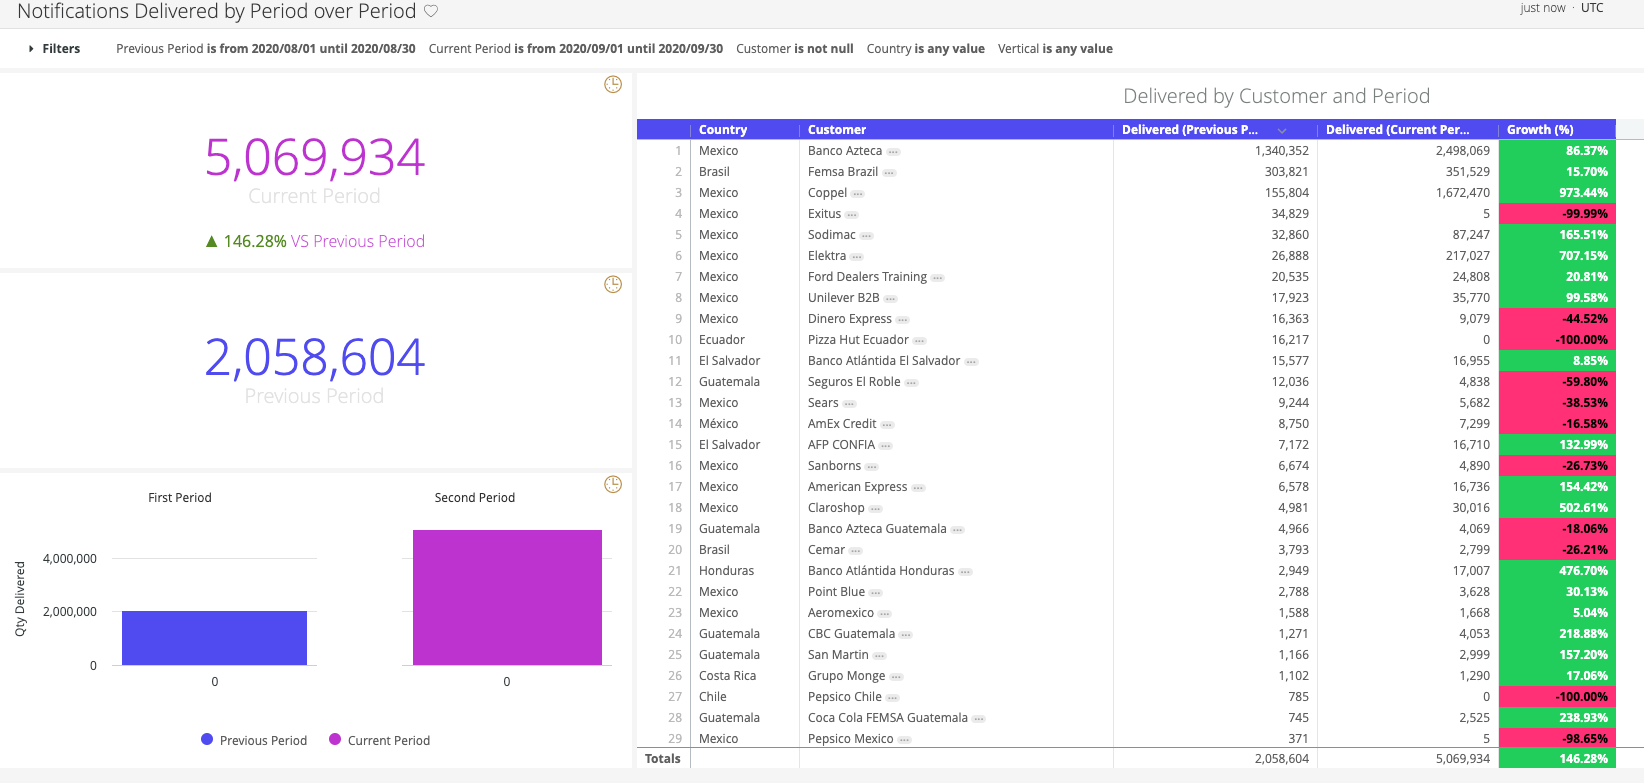This screenshot has width=1644, height=783.
Task: Open the ellipsis menu next to Pizza Hut Ecuador
Action: tap(920, 341)
